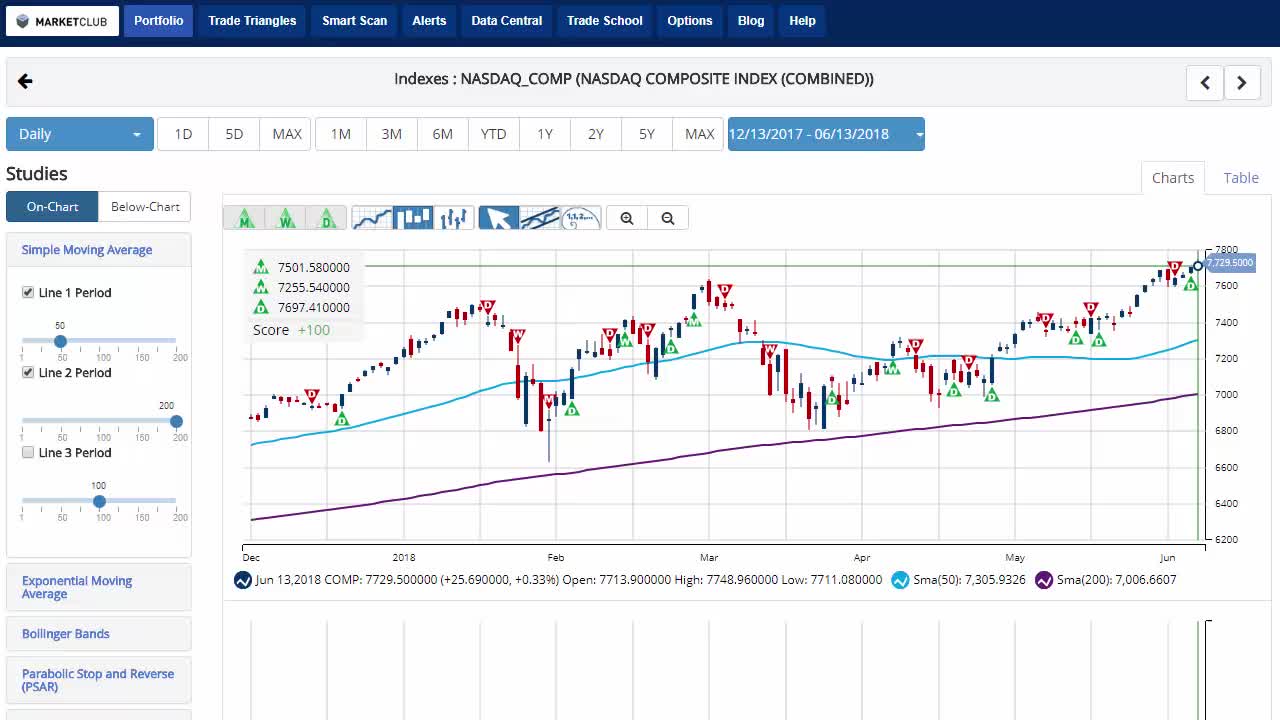Click Line 1 Period slider handle at 50
1280x720 pixels.
pyautogui.click(x=60, y=341)
